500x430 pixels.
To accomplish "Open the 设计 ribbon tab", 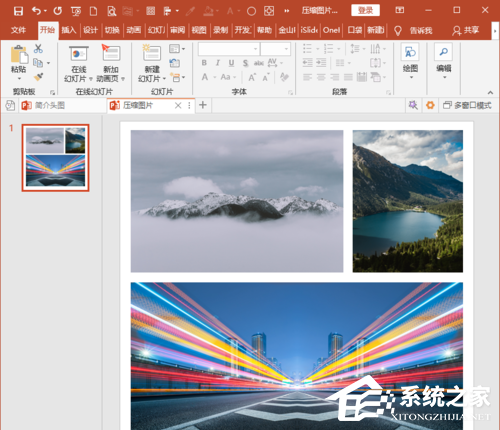I will click(x=90, y=30).
